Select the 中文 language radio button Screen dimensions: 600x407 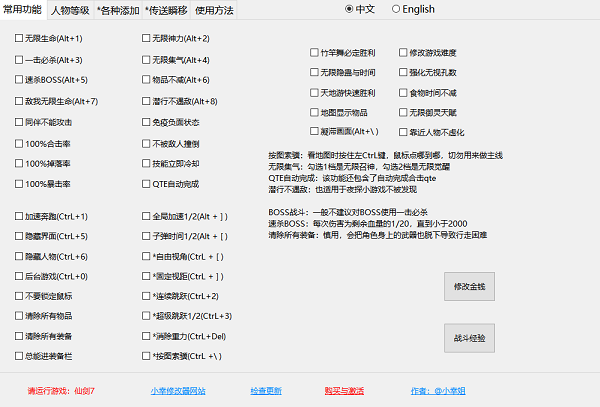(348, 9)
